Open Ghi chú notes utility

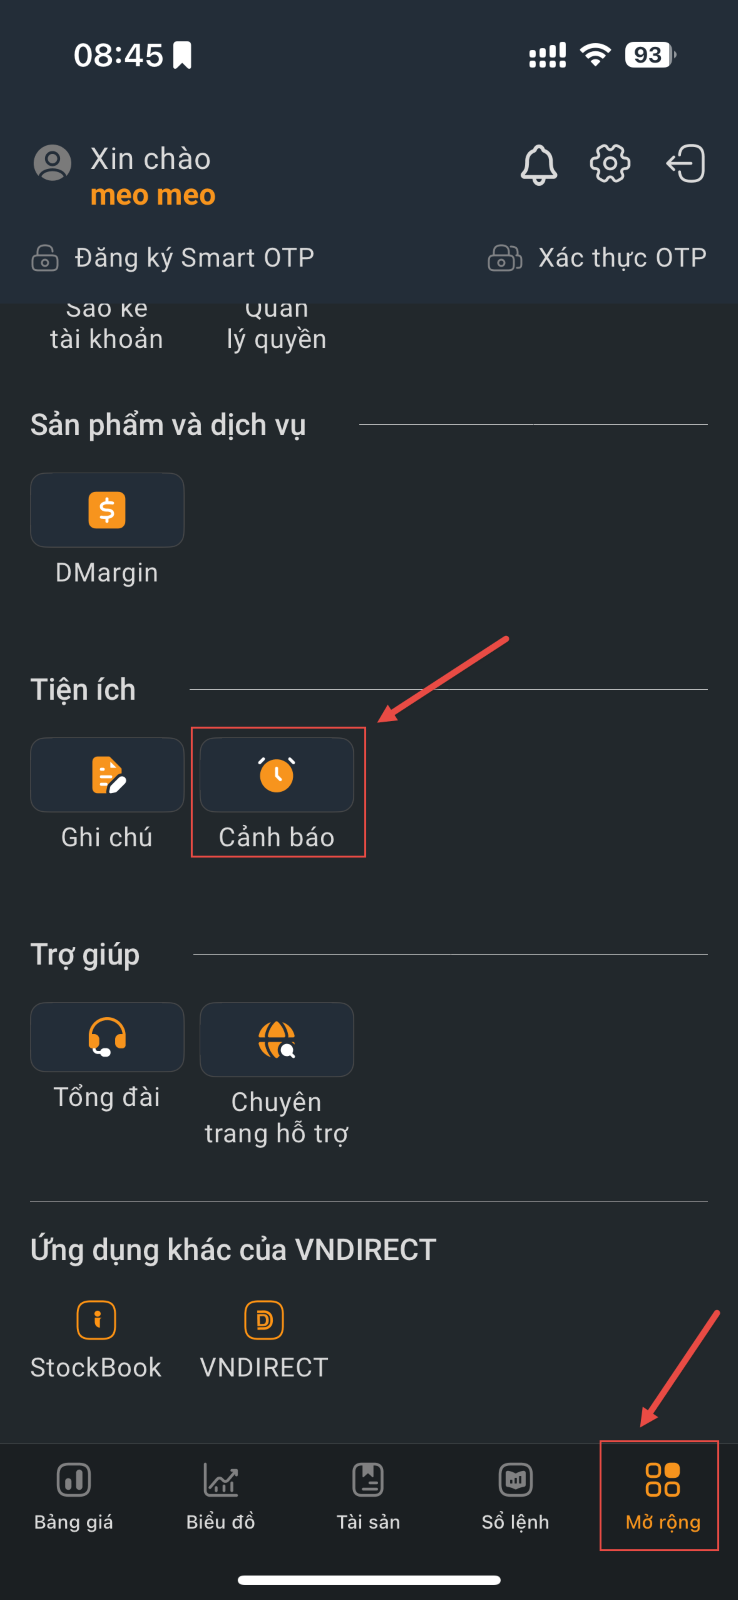click(107, 775)
